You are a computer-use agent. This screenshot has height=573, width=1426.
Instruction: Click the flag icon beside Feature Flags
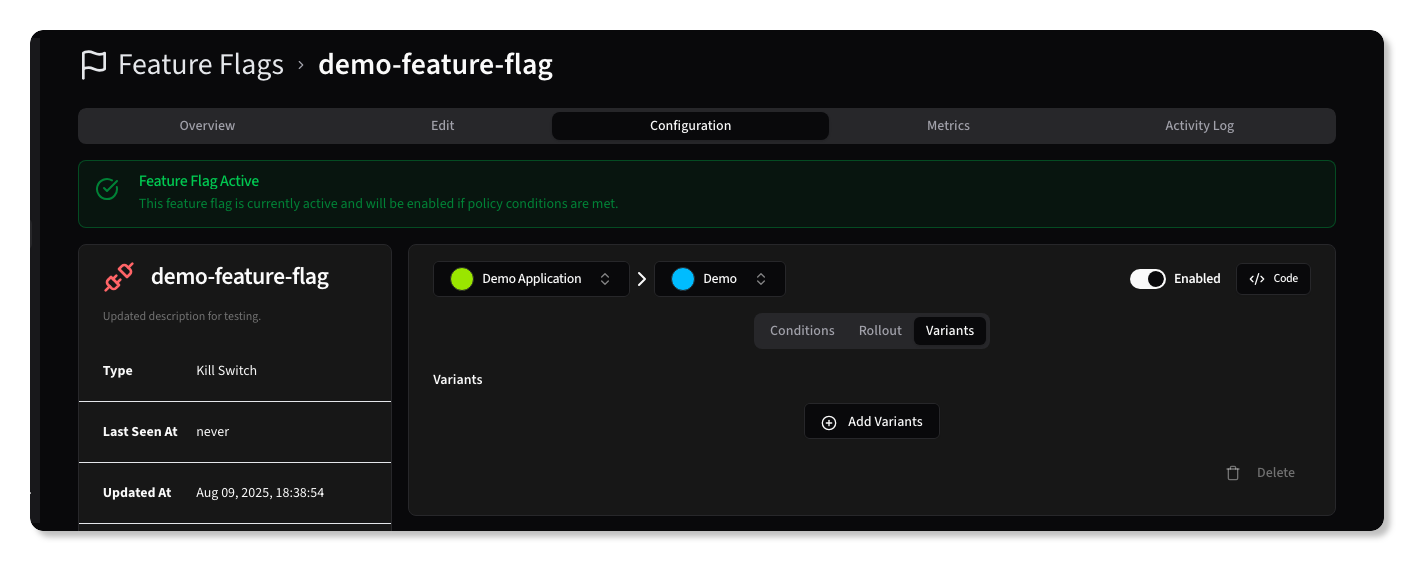click(93, 65)
